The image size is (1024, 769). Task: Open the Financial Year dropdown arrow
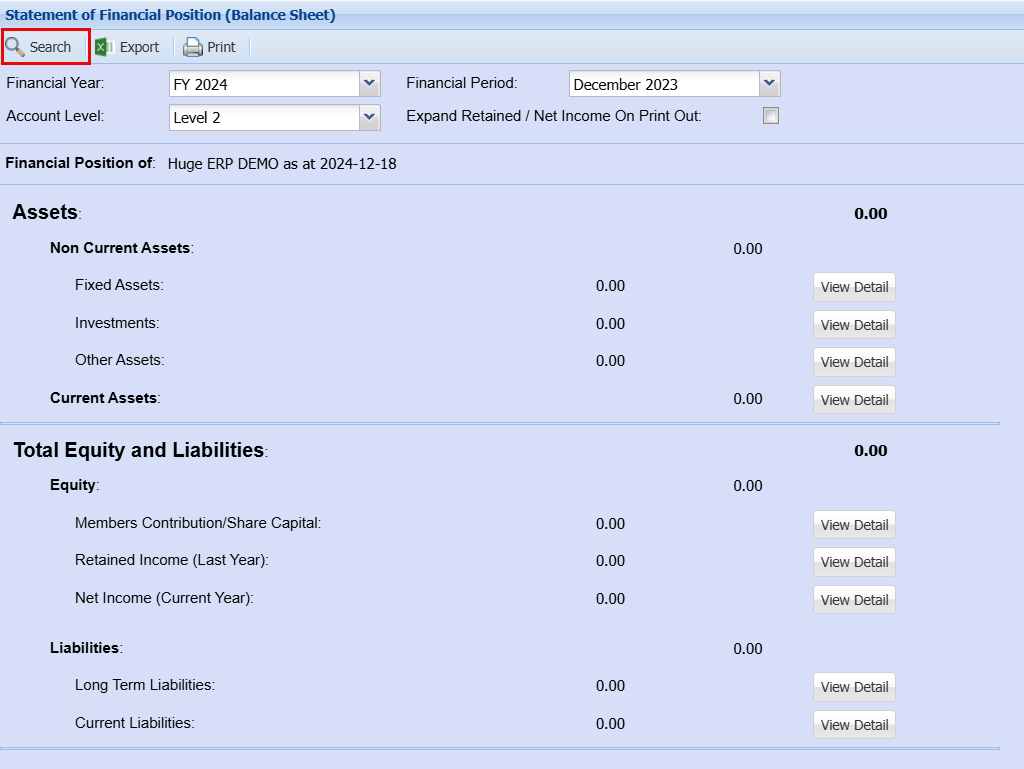369,84
